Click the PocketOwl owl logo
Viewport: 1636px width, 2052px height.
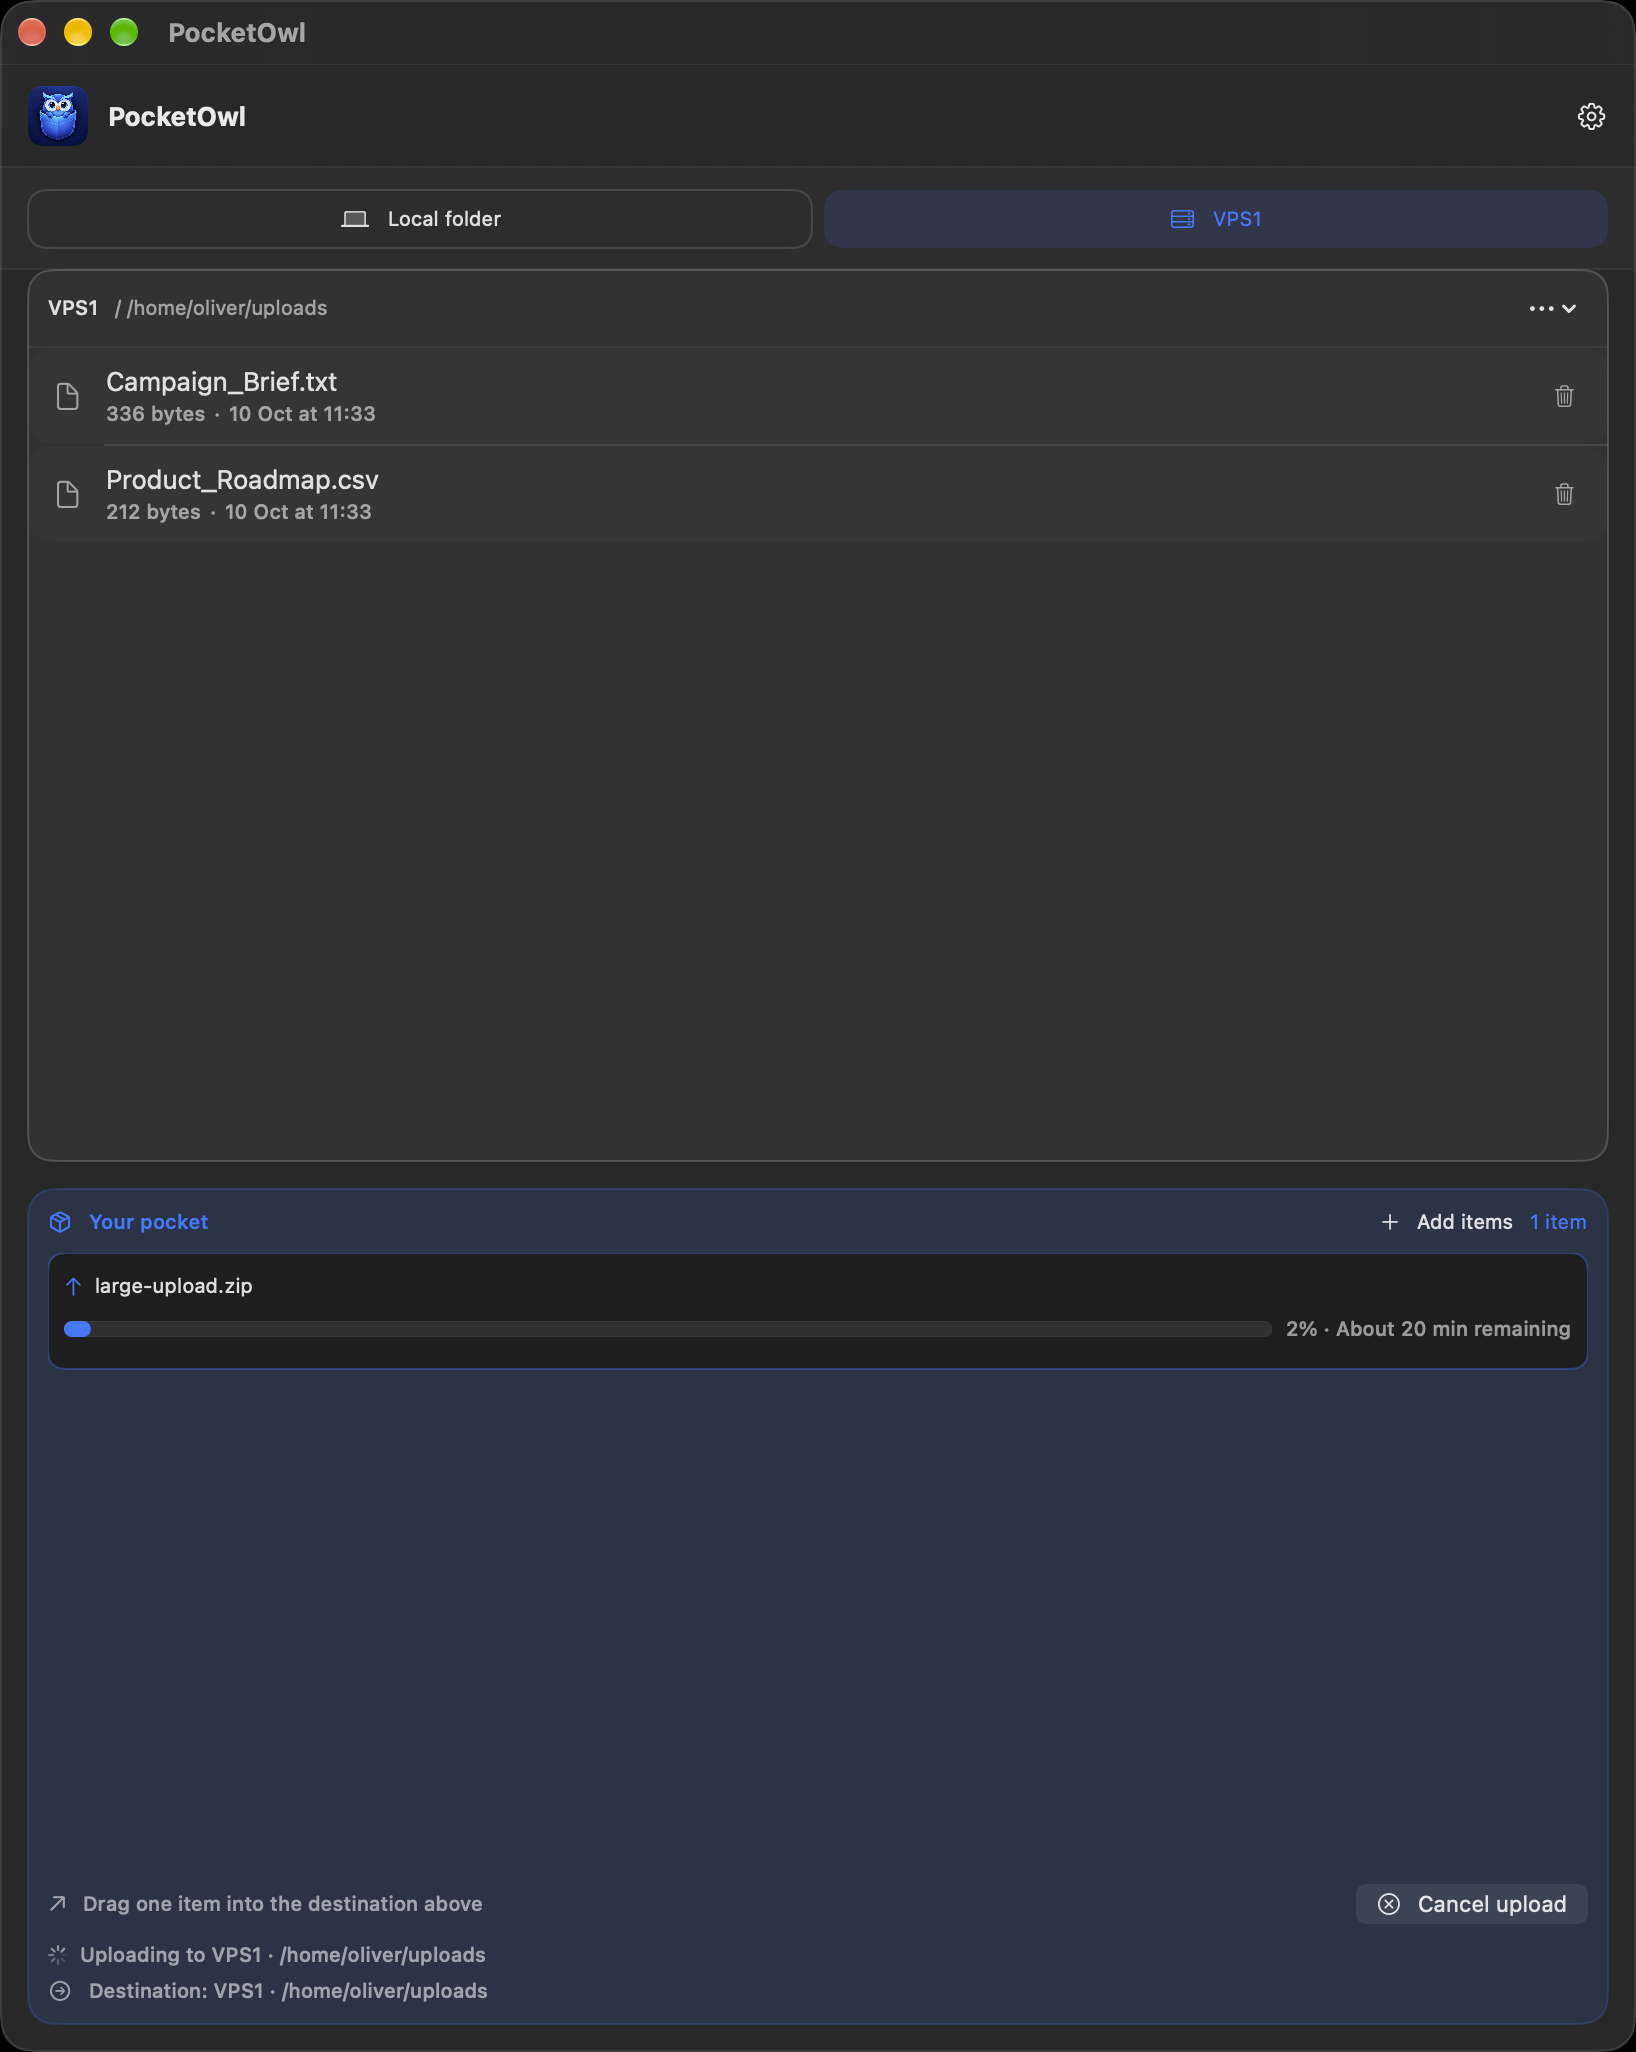pyautogui.click(x=58, y=116)
